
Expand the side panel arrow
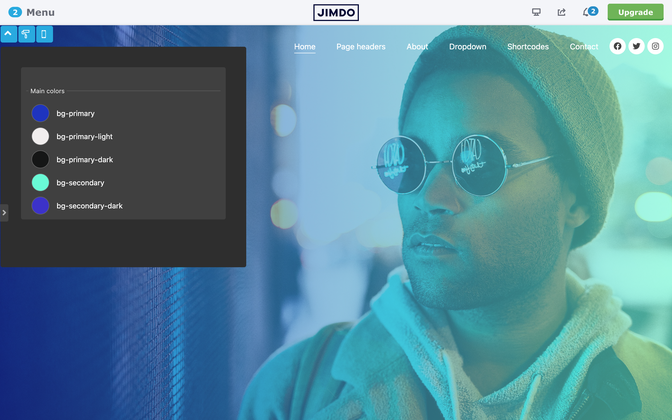[4, 213]
